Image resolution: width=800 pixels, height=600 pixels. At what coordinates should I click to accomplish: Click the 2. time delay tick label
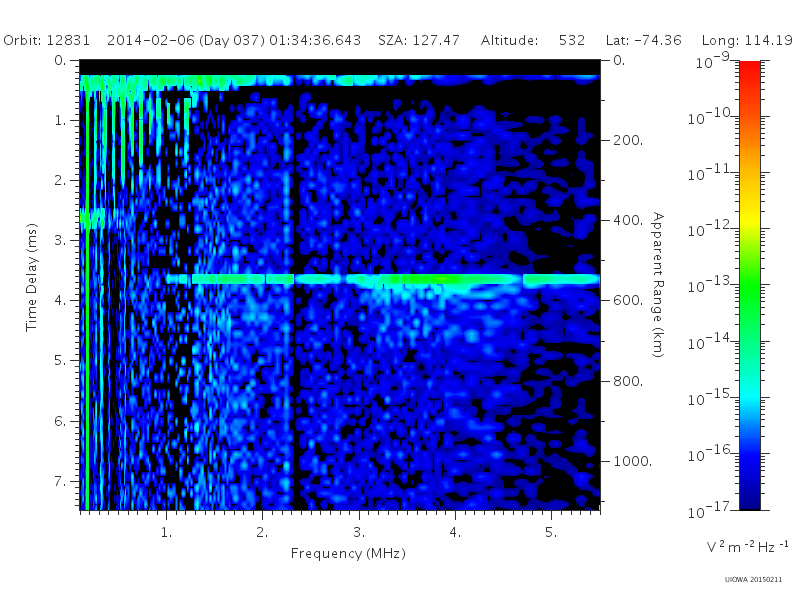coord(60,181)
